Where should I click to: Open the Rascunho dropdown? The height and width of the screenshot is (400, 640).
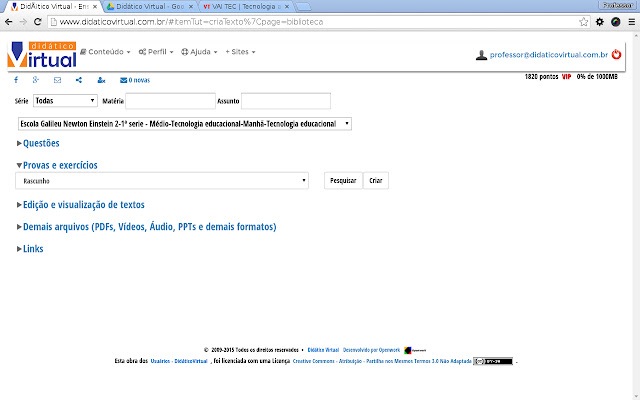162,181
